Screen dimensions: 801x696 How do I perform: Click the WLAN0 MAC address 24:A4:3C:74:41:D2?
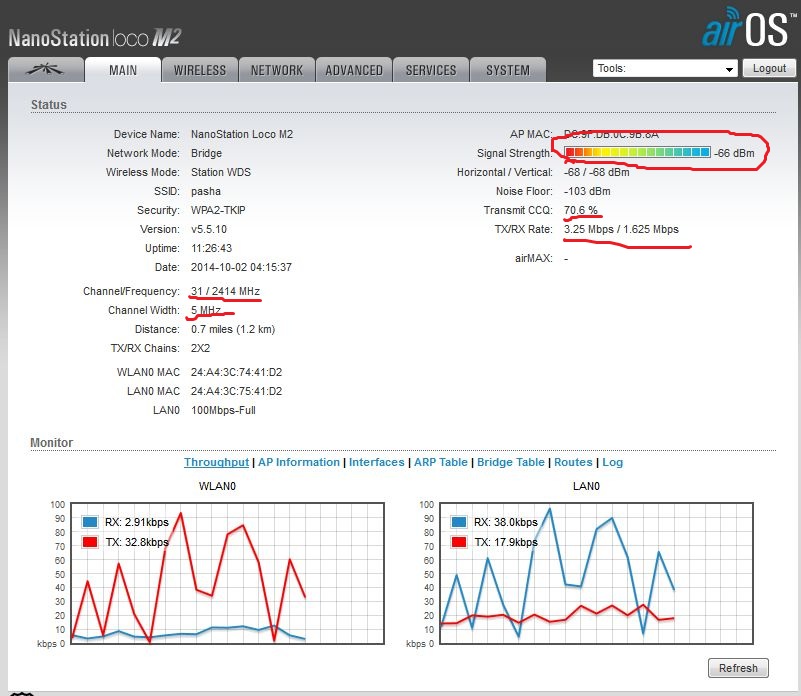pyautogui.click(x=237, y=372)
